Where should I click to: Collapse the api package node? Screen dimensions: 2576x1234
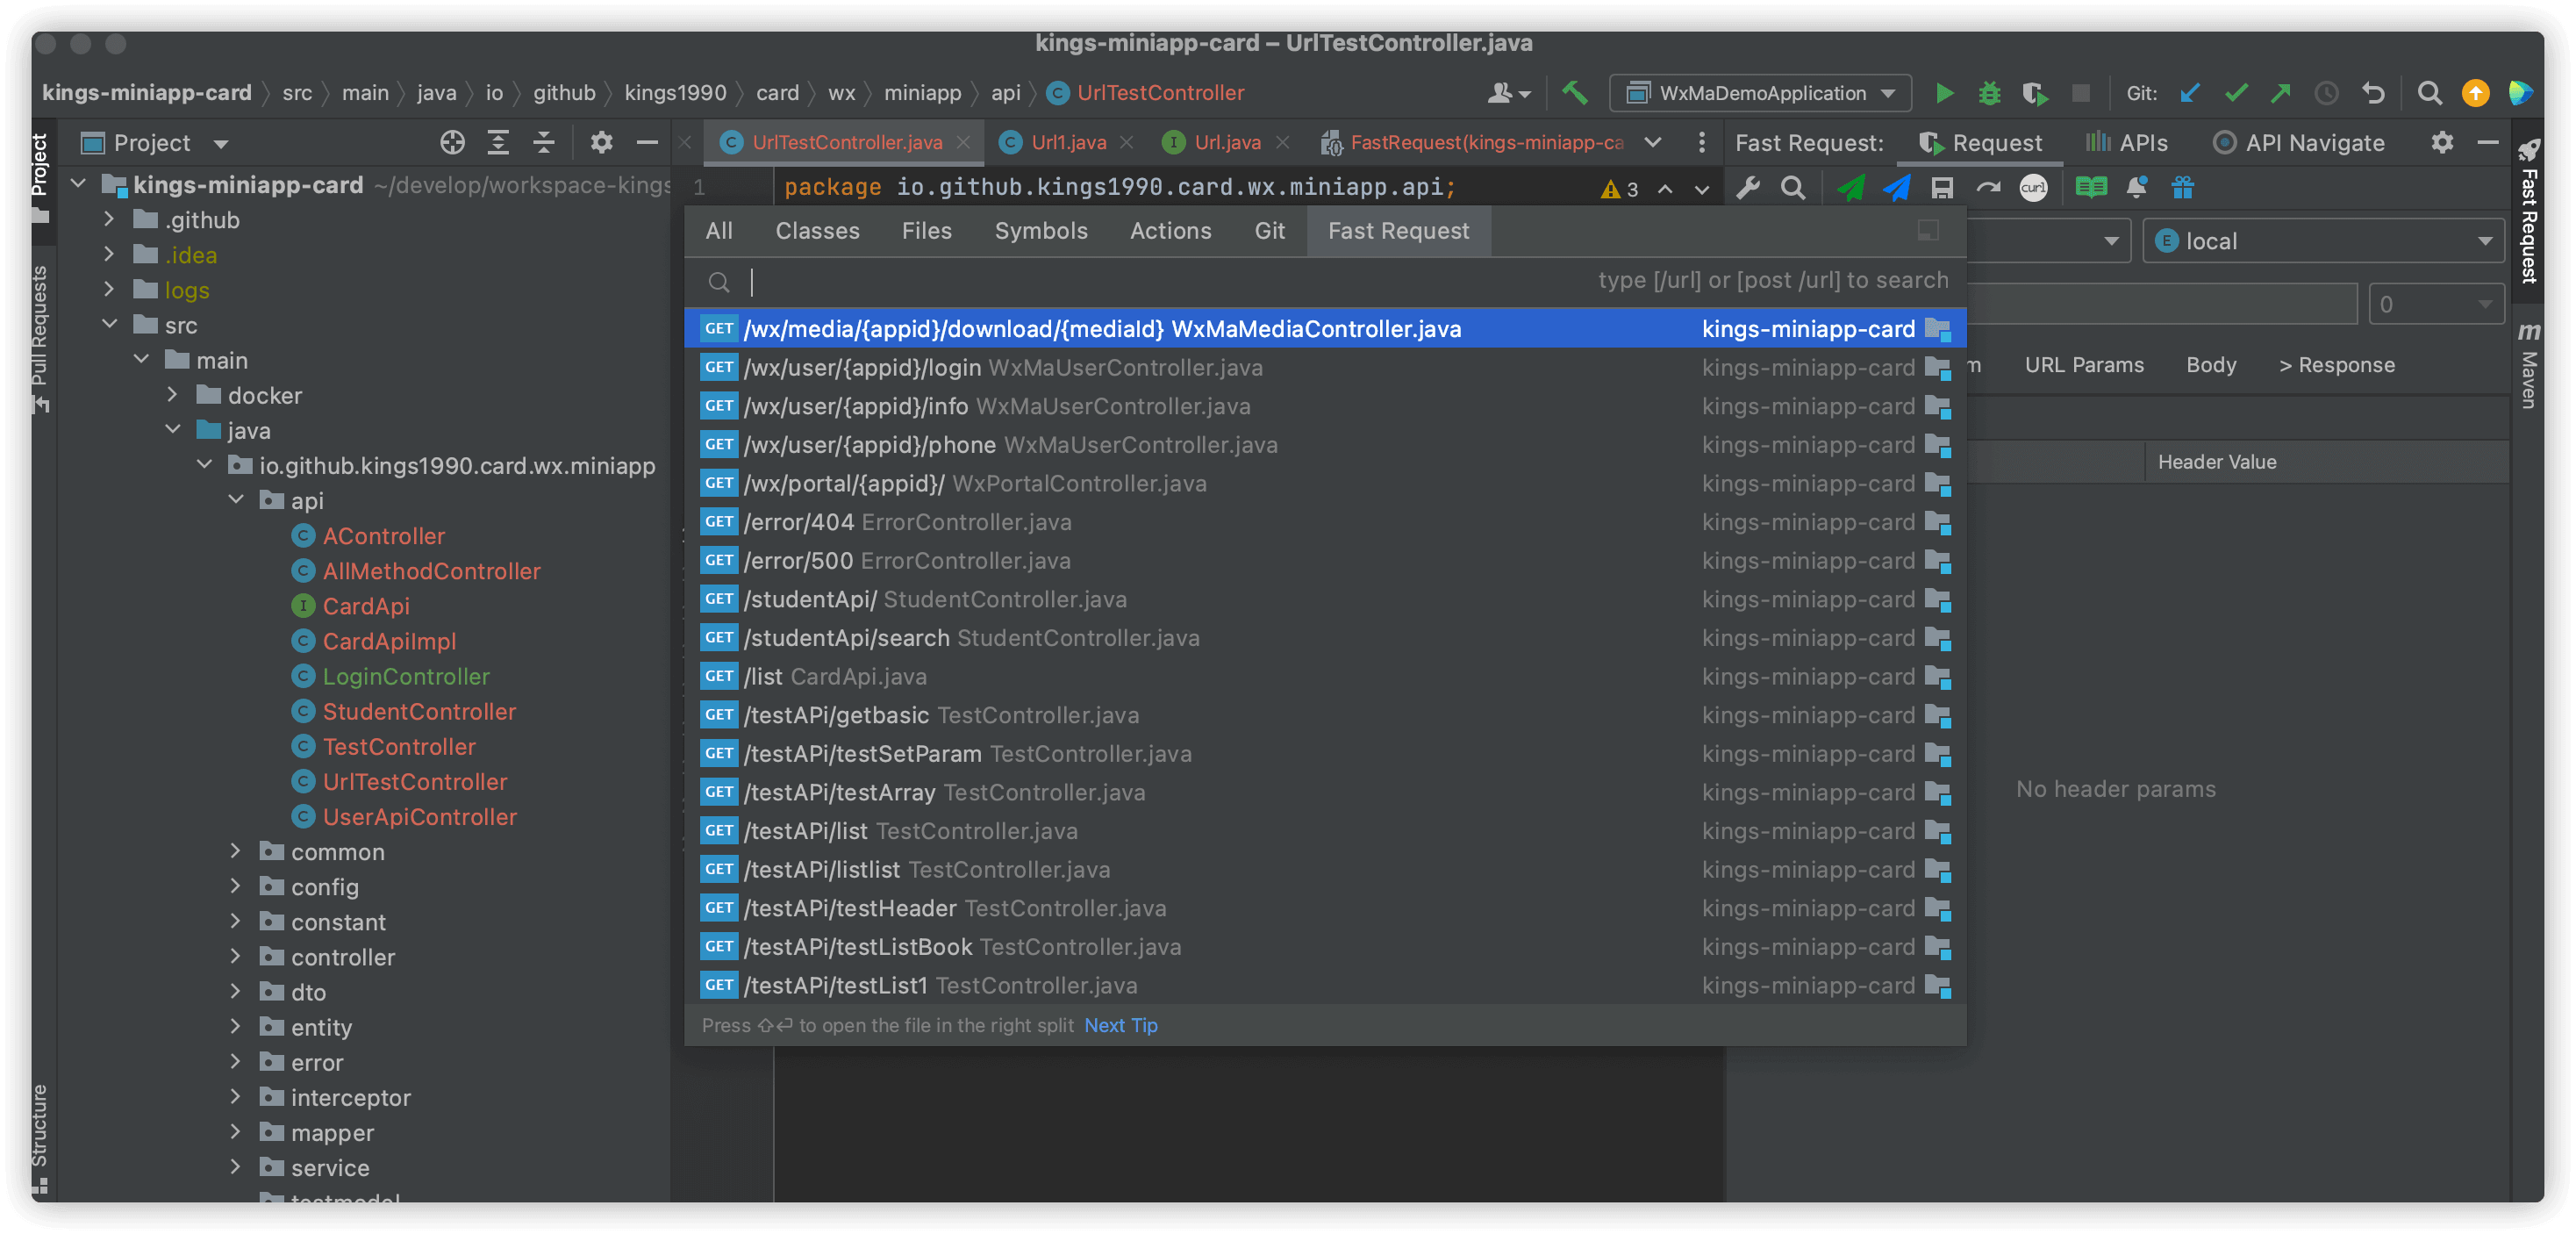tap(235, 500)
